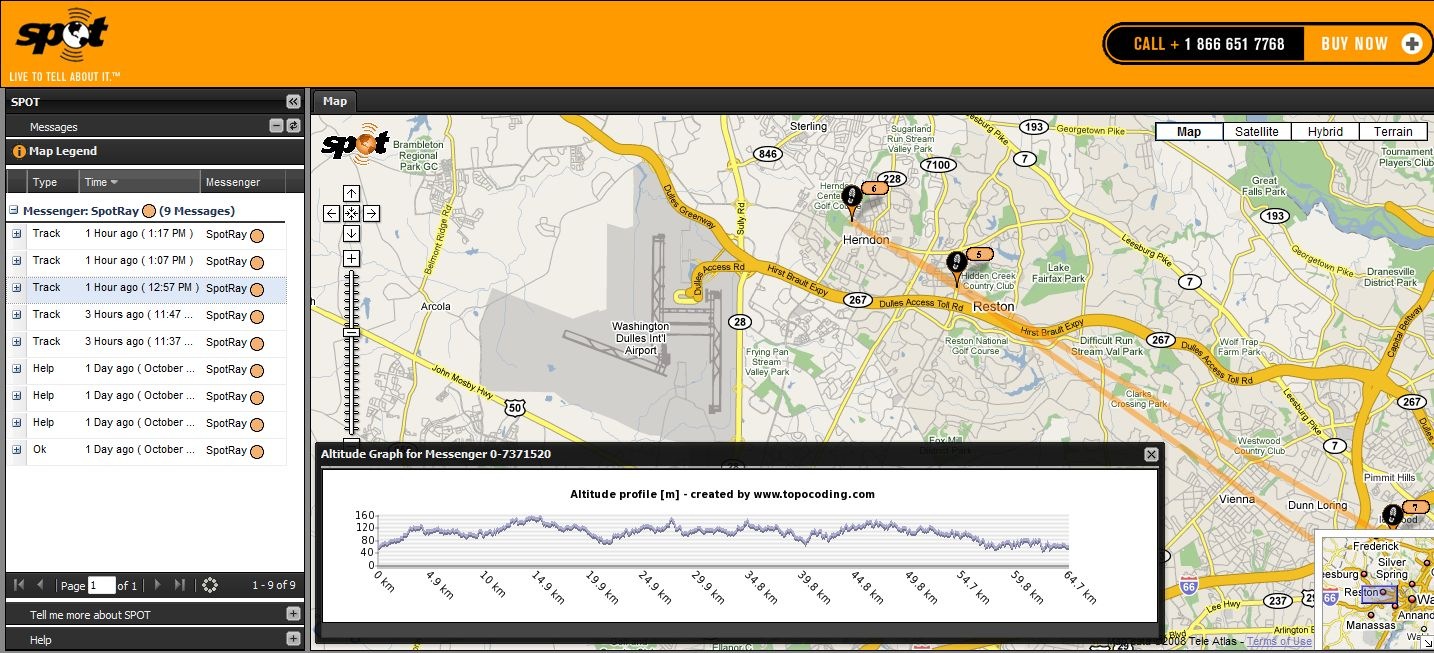This screenshot has height=653, width=1434.
Task: Click Terms of Use link
Action: tap(1279, 641)
